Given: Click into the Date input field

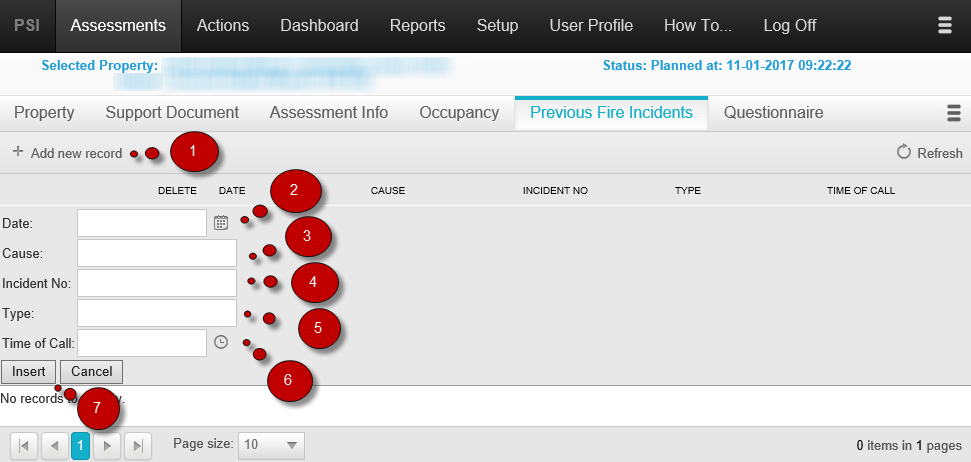Looking at the screenshot, I should 142,223.
